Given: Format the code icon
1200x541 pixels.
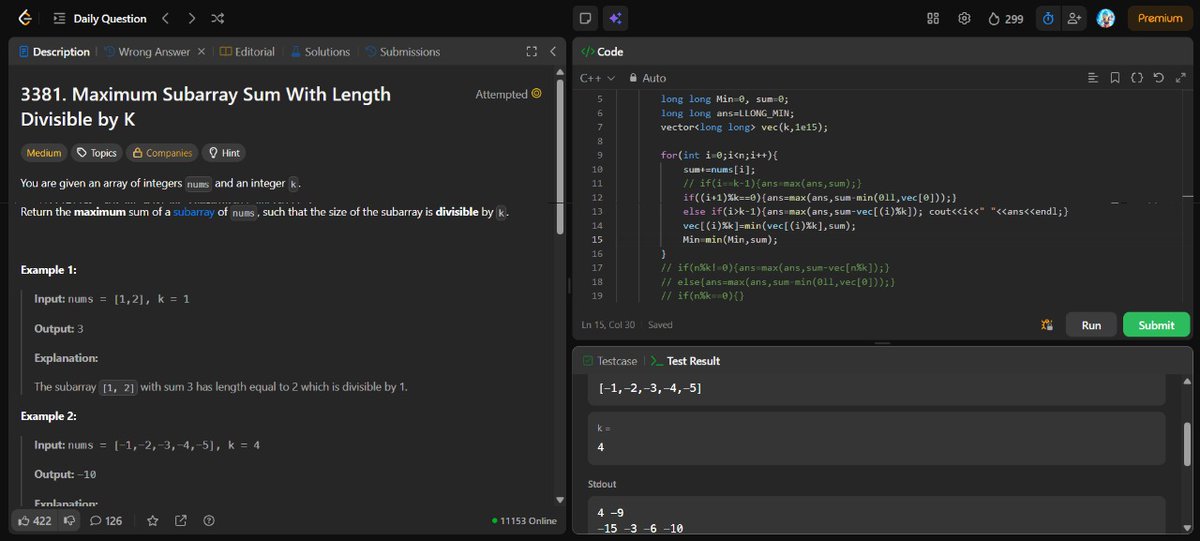Looking at the screenshot, I should 1092,78.
